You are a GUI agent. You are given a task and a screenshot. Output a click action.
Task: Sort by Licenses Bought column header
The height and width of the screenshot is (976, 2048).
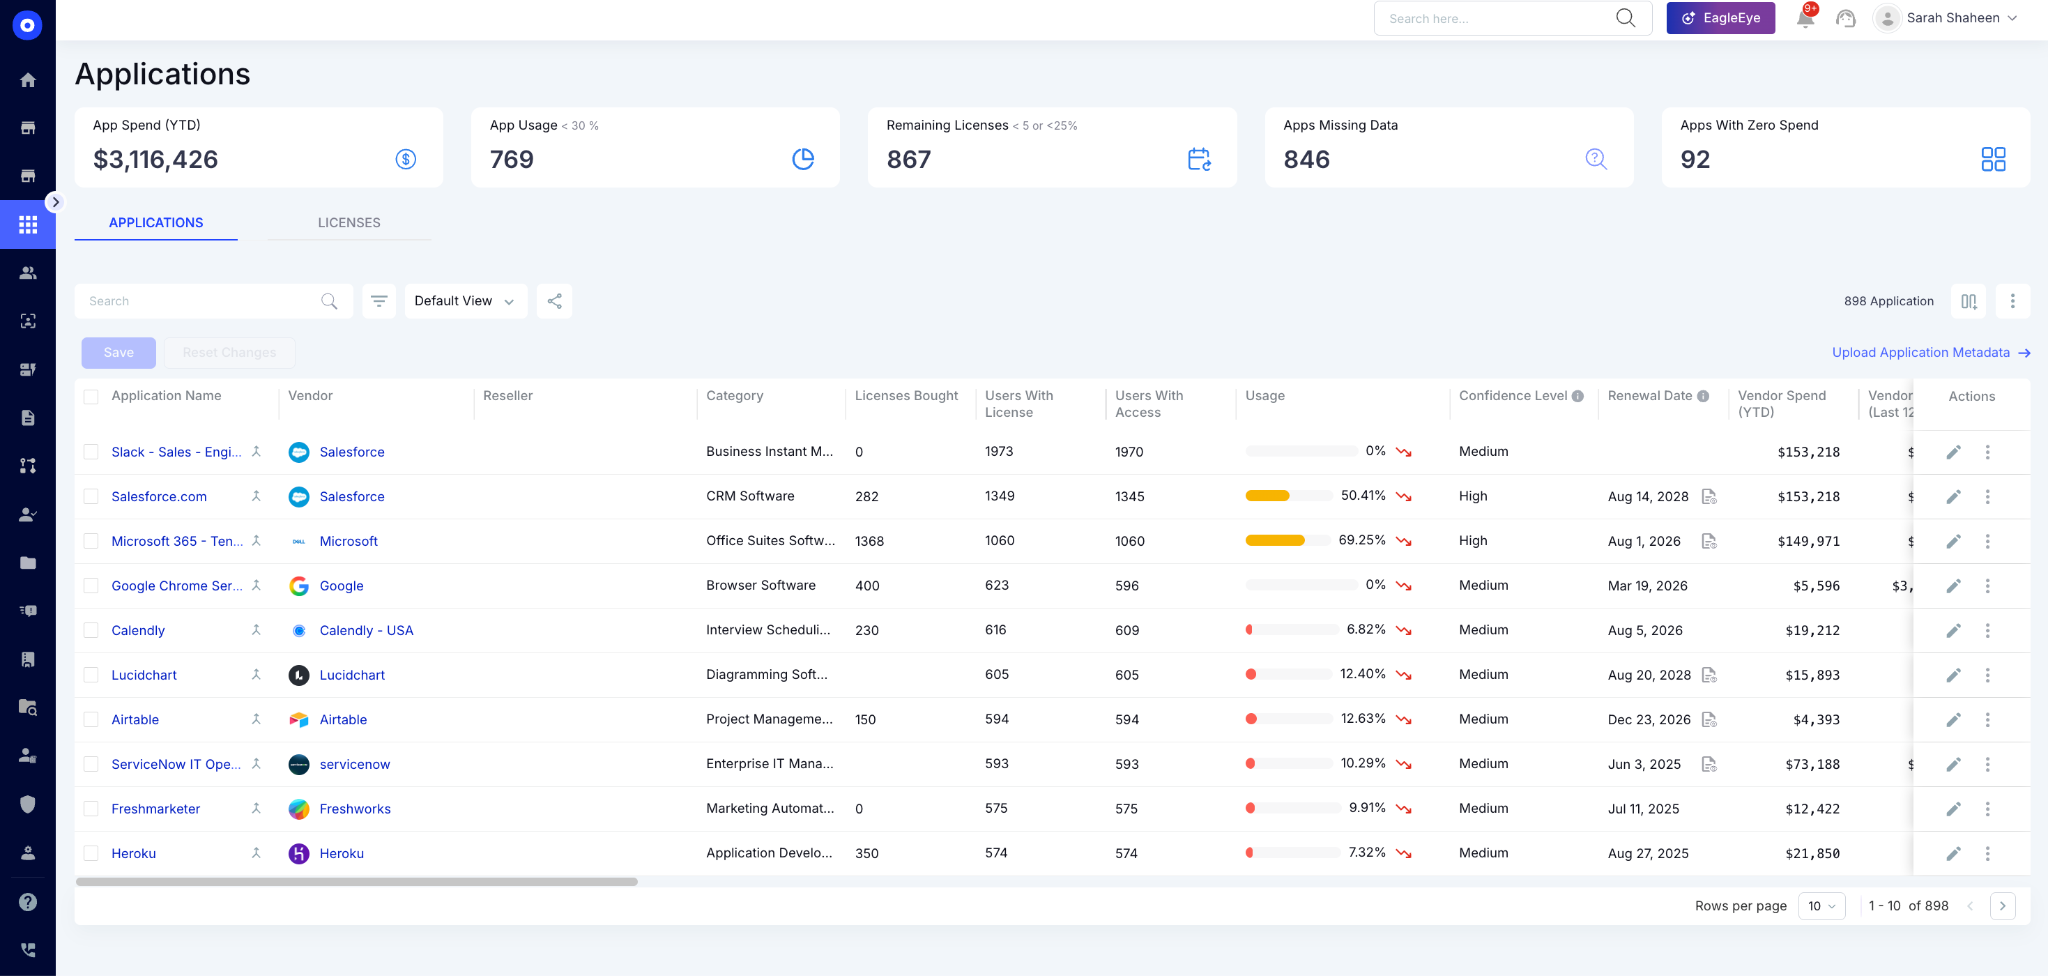906,396
